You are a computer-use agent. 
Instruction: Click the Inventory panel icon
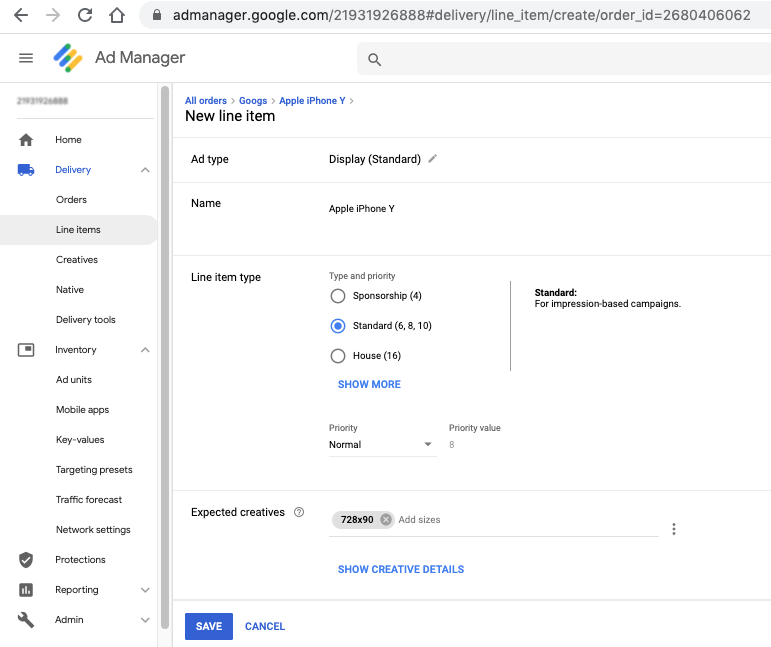(x=26, y=350)
